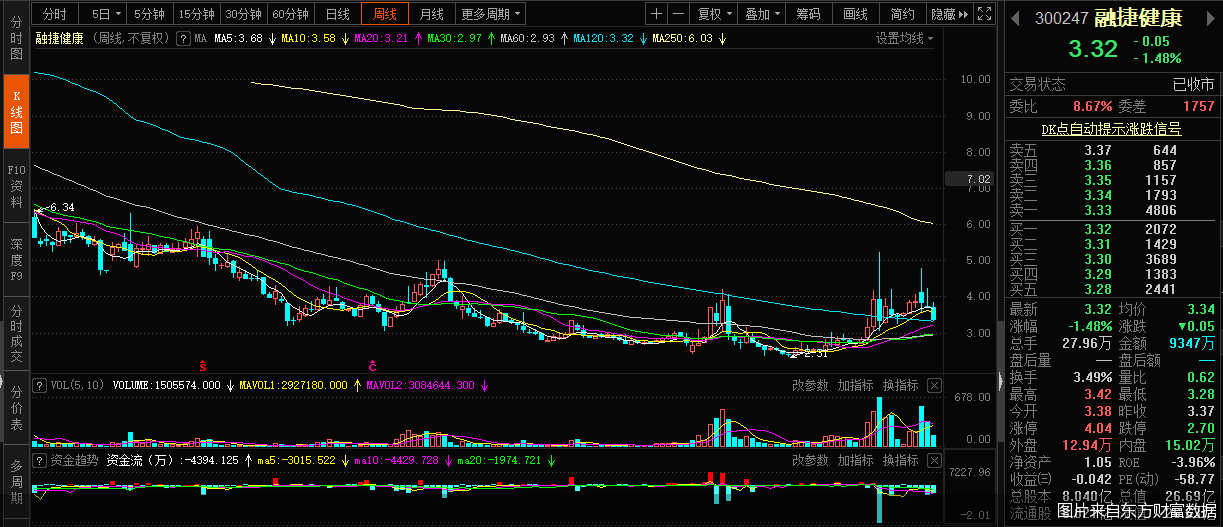Image resolution: width=1223 pixels, height=527 pixels.
Task: Open 深度F9 in sidebar
Action: (x=16, y=260)
